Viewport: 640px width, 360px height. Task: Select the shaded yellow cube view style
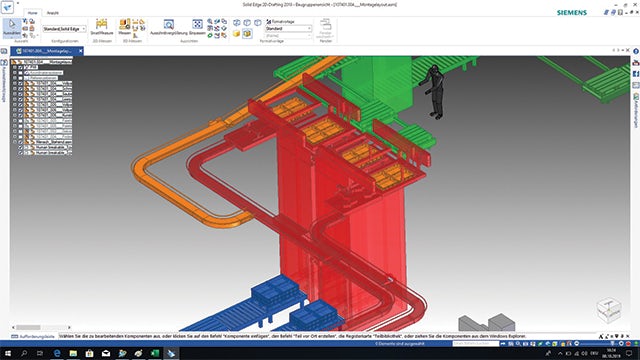coord(236,33)
